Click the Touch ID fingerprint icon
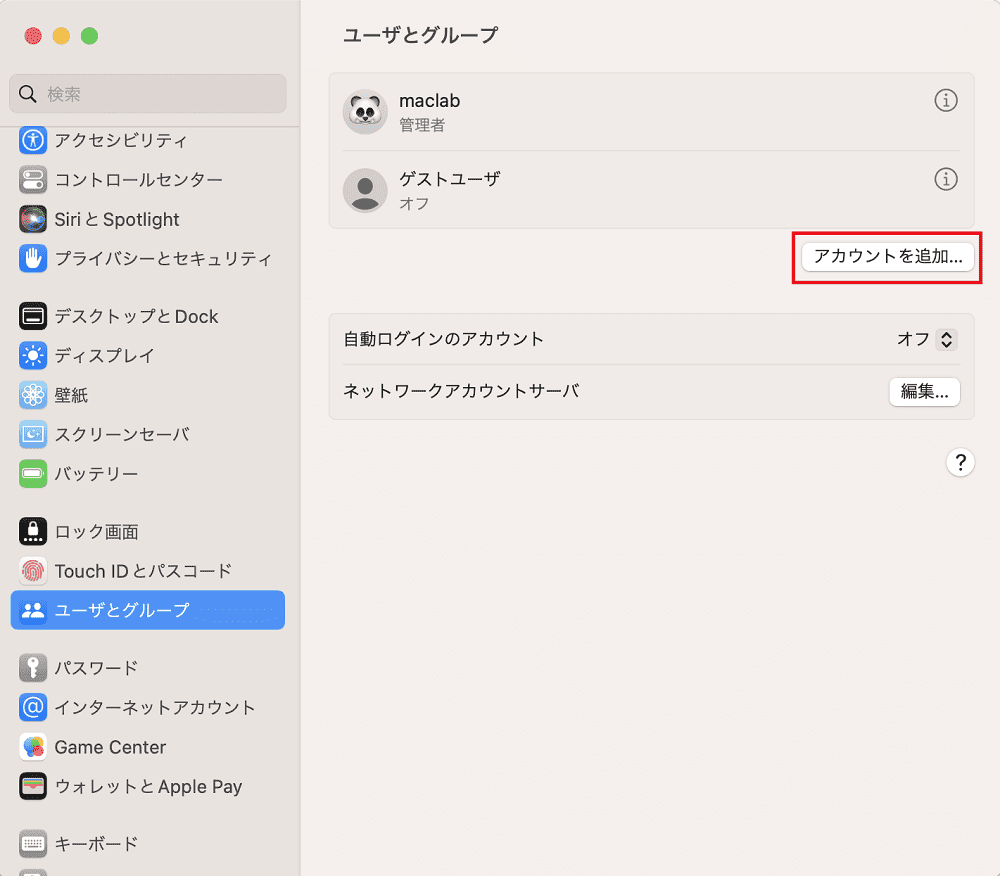The height and width of the screenshot is (876, 1000). pyautogui.click(x=33, y=571)
